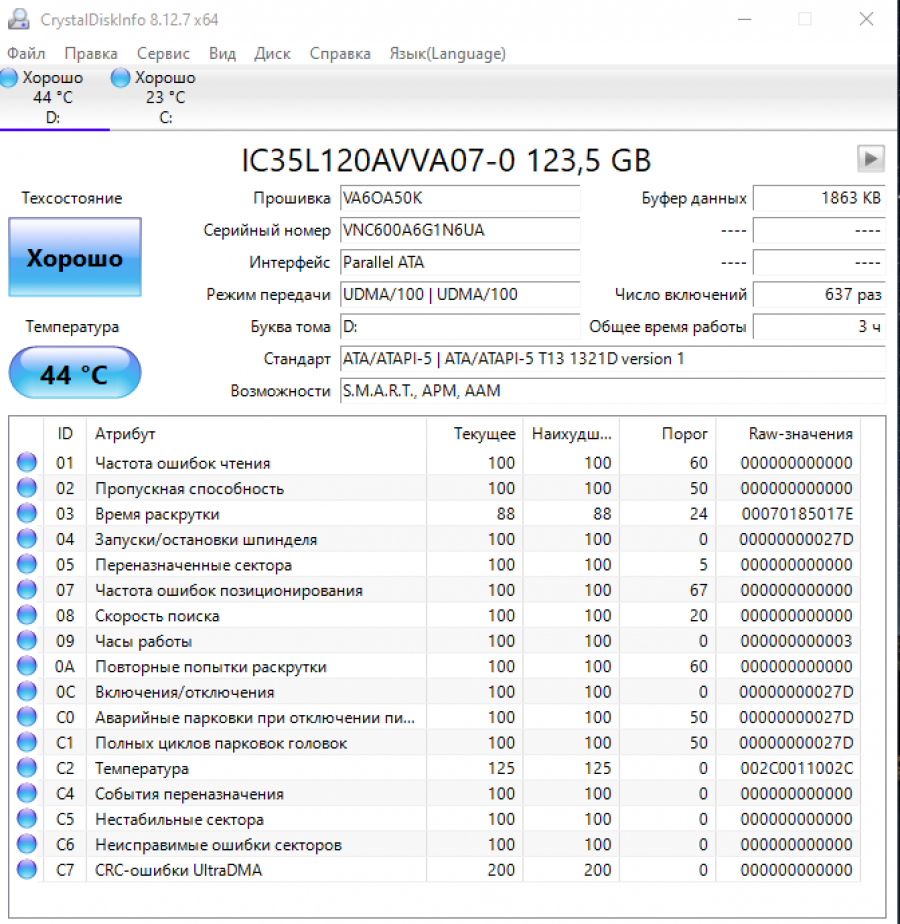
Task: Click status orb for attribute 05 reallocated sectors
Action: tap(27, 564)
